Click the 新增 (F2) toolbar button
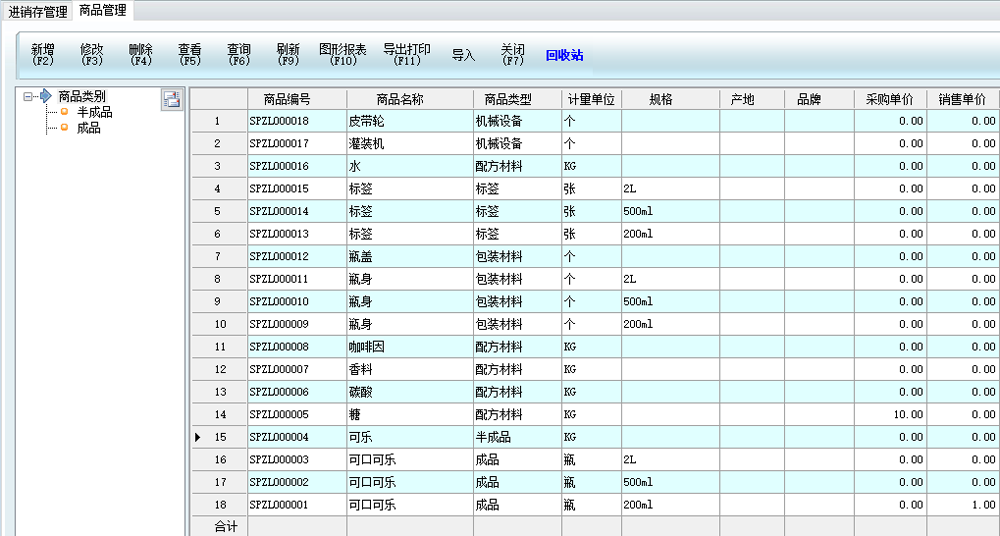 pyautogui.click(x=43, y=55)
